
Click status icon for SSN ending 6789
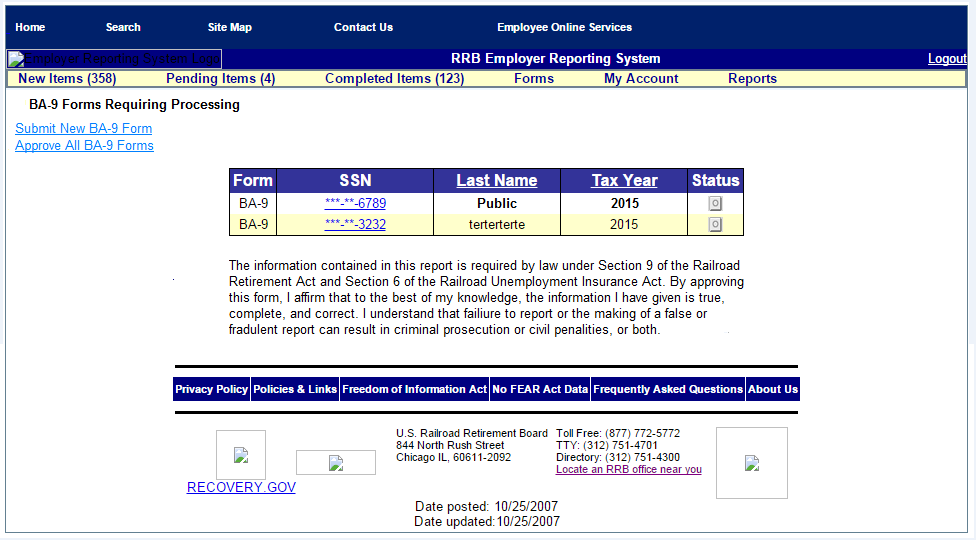(x=715, y=204)
